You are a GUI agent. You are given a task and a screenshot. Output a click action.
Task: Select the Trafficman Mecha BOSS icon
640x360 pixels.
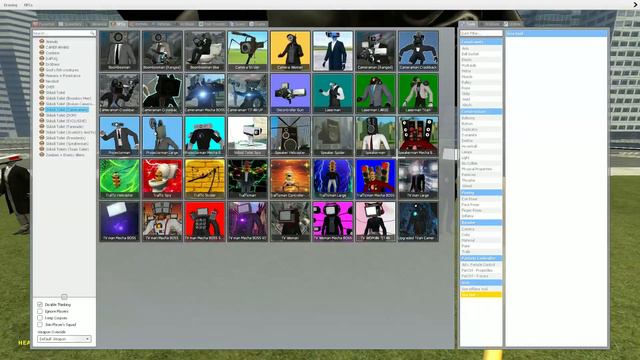(376, 179)
